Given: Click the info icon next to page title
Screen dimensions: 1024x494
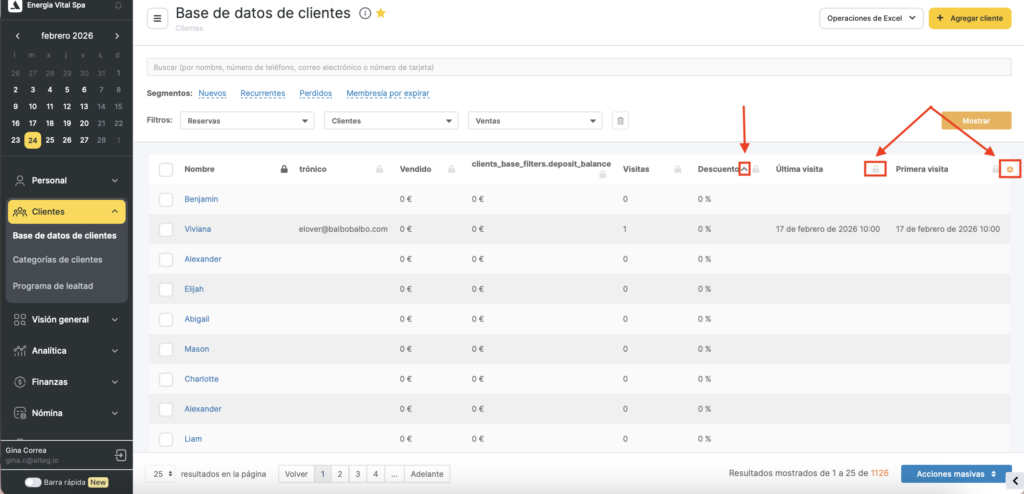Looking at the screenshot, I should [365, 14].
